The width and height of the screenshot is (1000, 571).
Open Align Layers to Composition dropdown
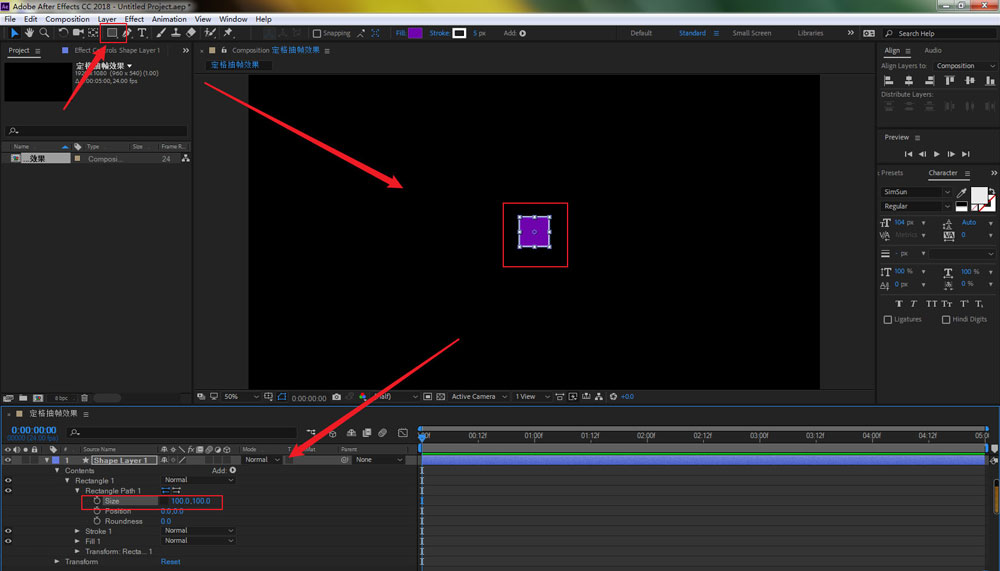[965, 66]
